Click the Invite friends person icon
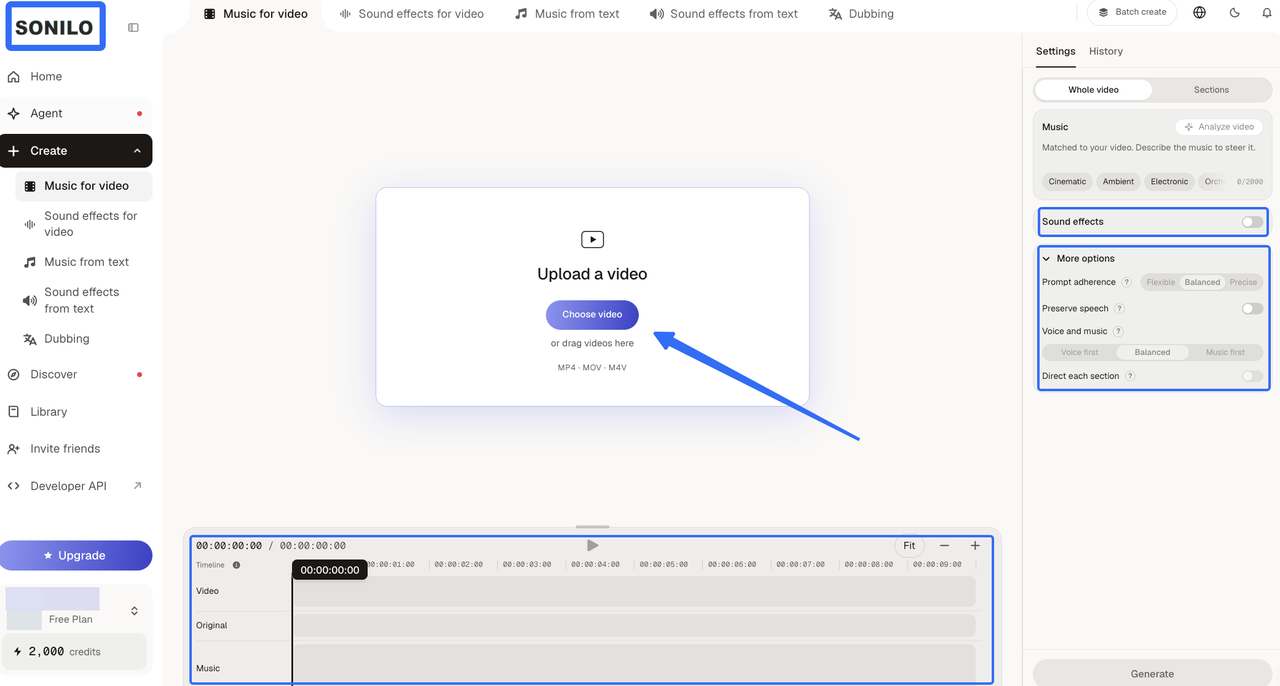Screen dimensions: 1280x686 click(x=14, y=449)
